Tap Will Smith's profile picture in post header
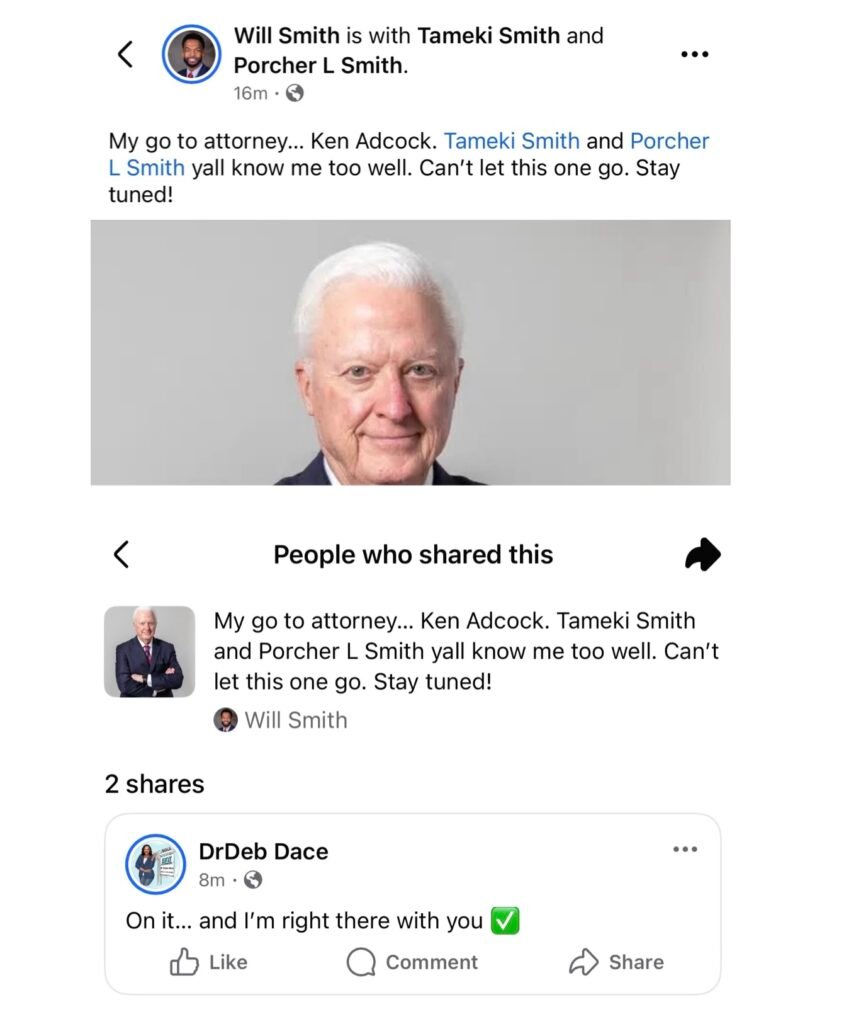The image size is (856, 1024). (x=191, y=54)
